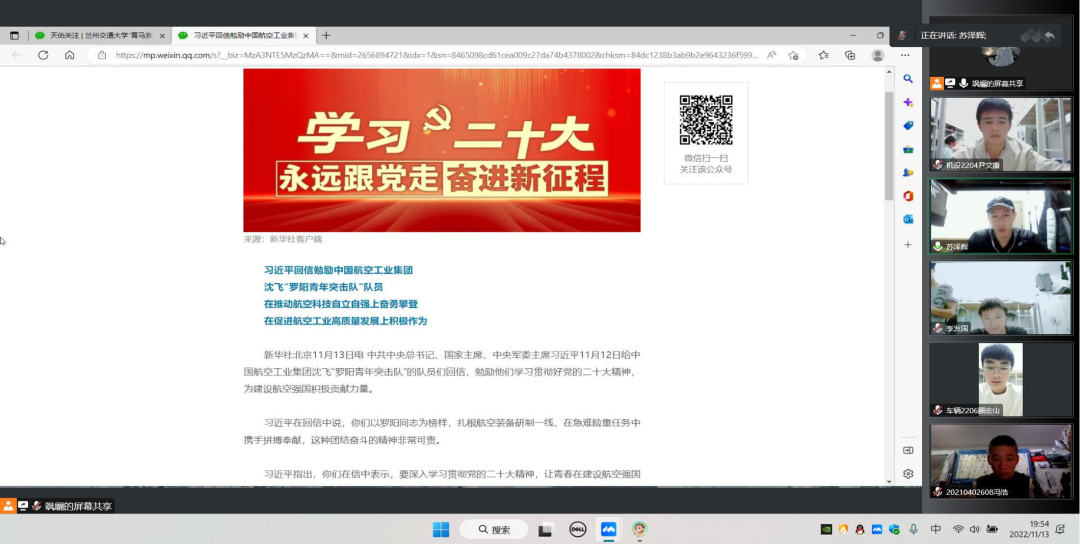This screenshot has width=1080, height=544.
Task: Toggle the Chinese input mode indicator
Action: click(x=936, y=529)
